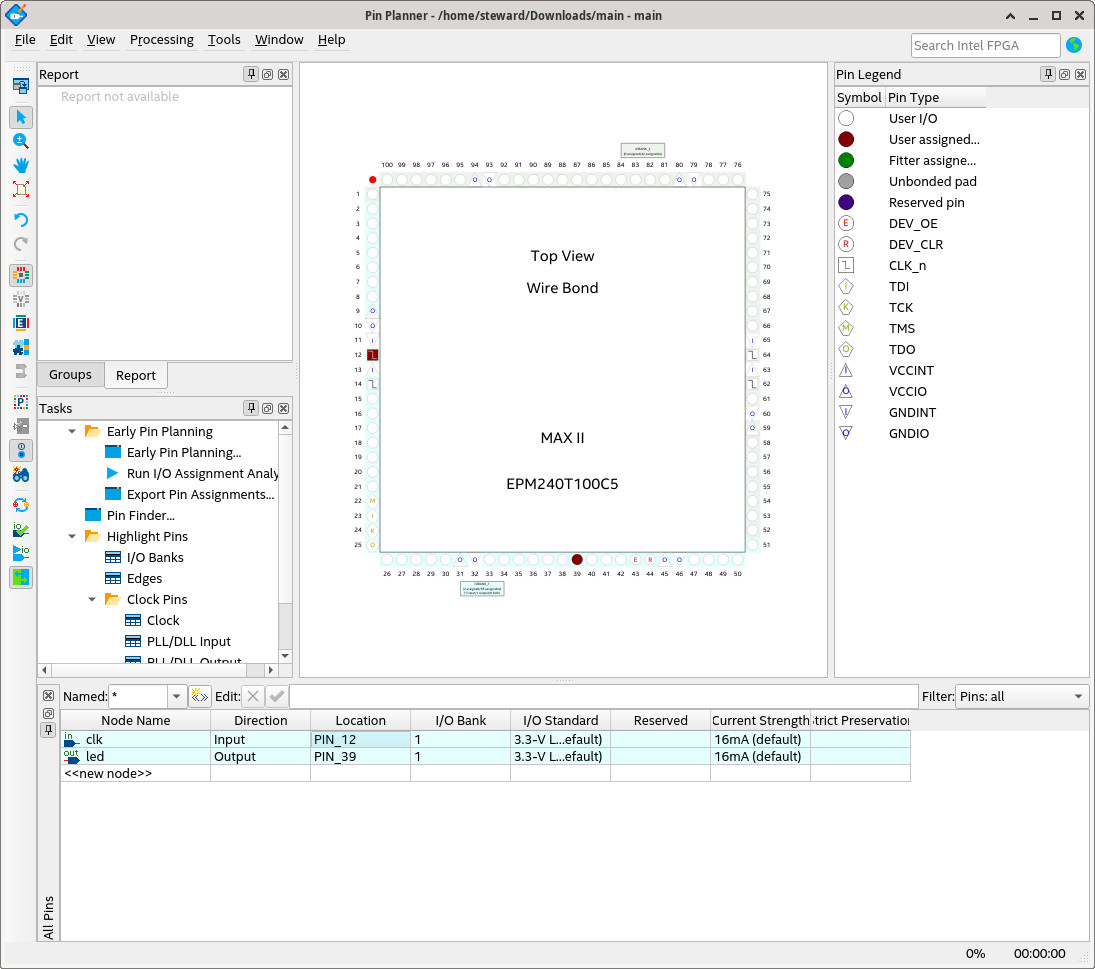The width and height of the screenshot is (1095, 969).
Task: Click the package view icon with P
Action: click(x=21, y=402)
